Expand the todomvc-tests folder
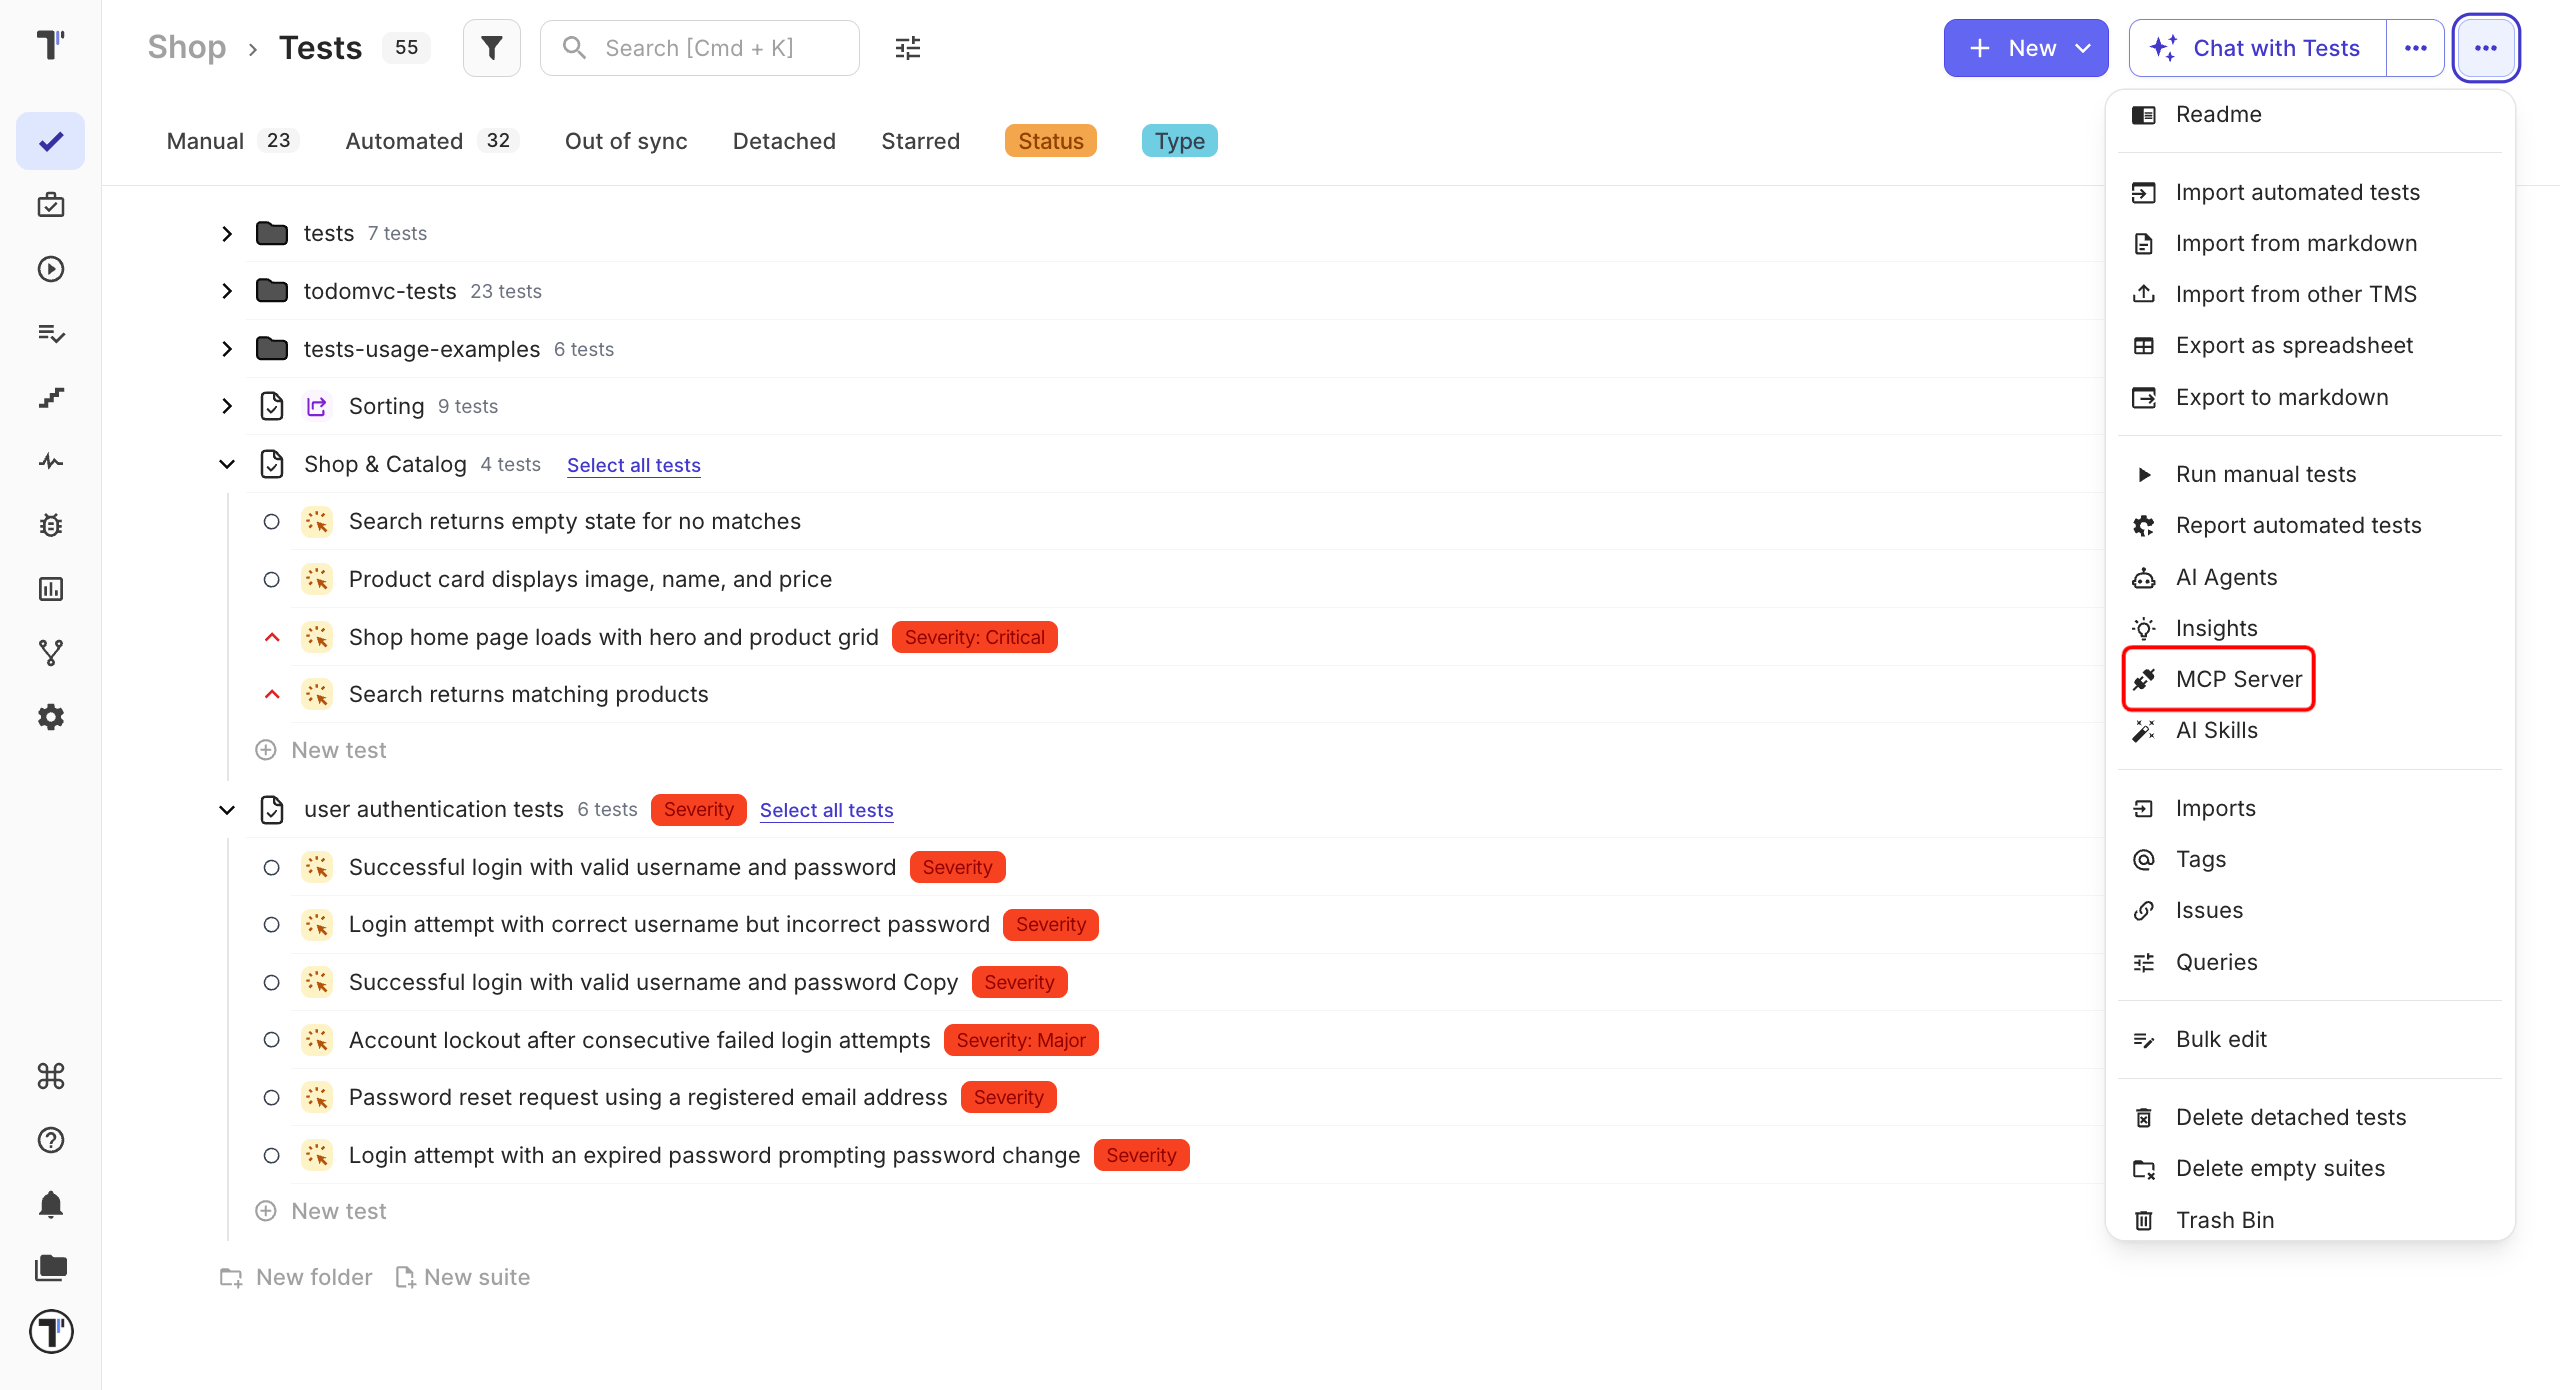The height and width of the screenshot is (1390, 2560). point(227,291)
